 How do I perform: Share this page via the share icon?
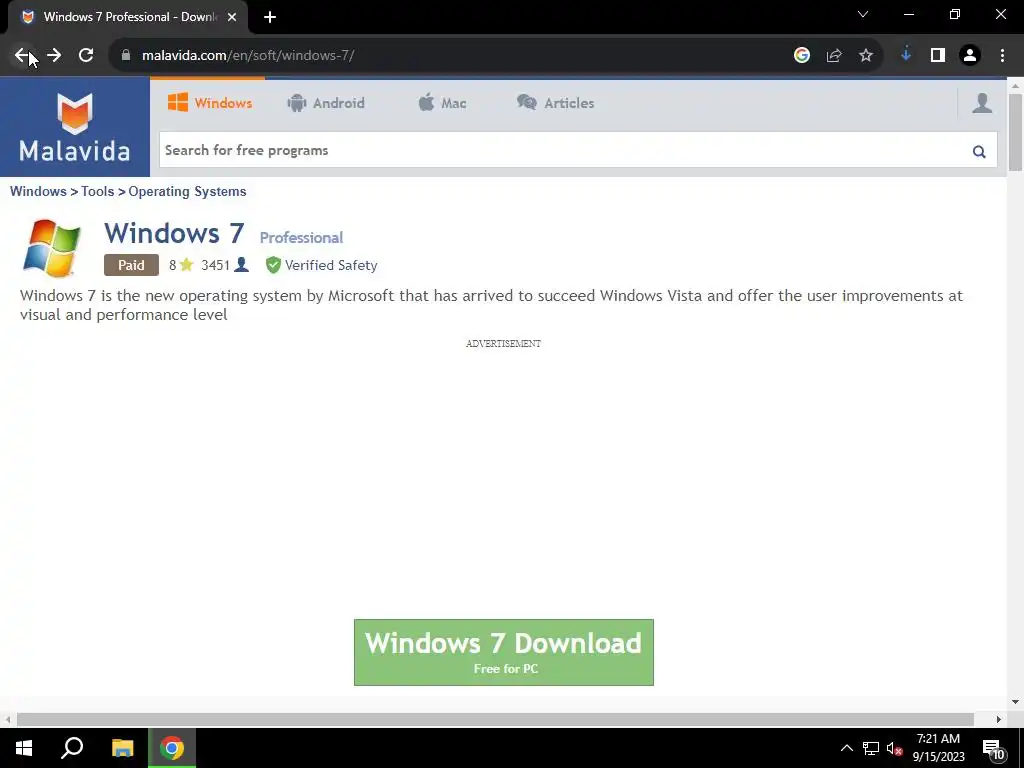coord(834,56)
